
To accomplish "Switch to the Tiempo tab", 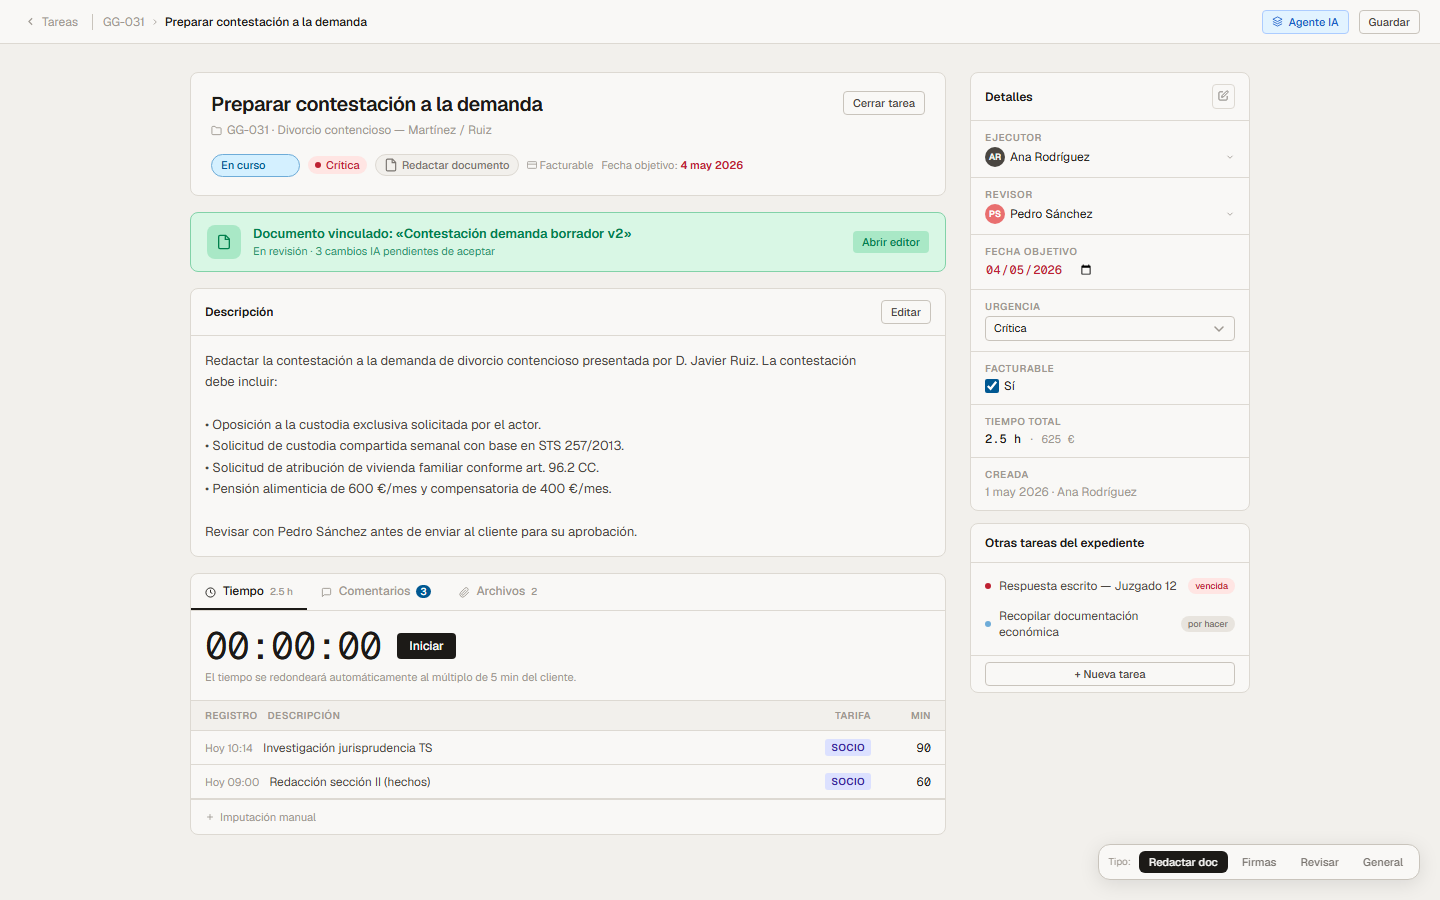I will 249,592.
